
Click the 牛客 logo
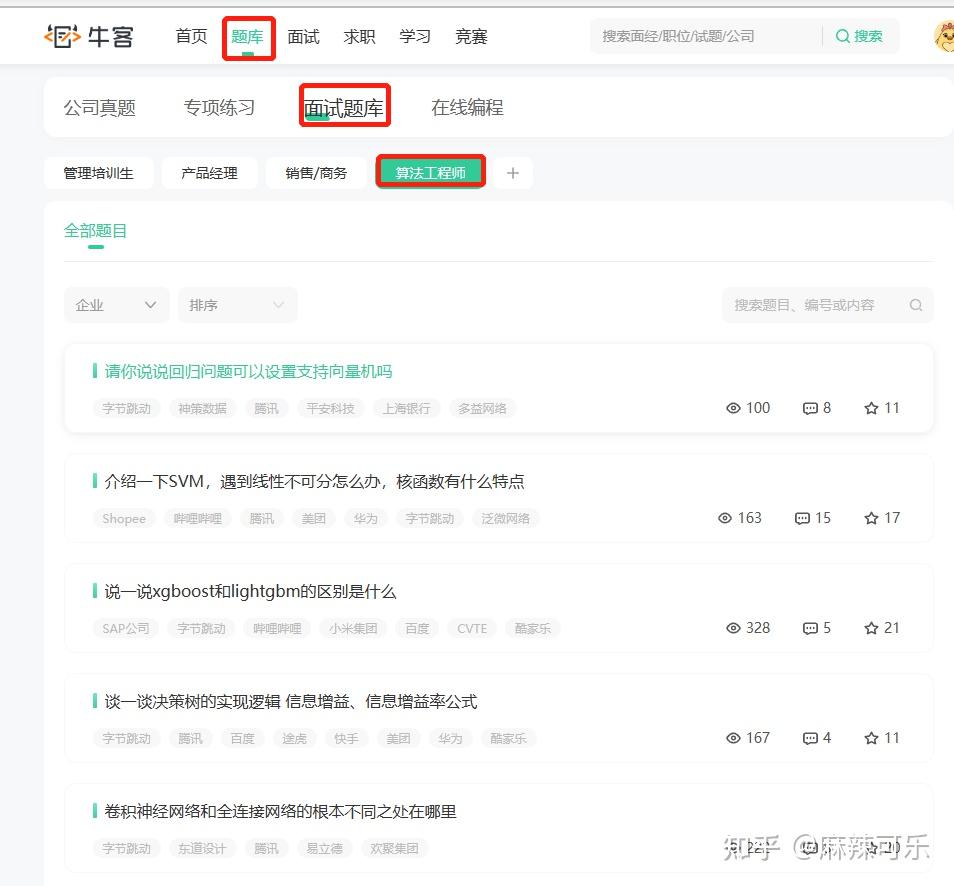[89, 37]
